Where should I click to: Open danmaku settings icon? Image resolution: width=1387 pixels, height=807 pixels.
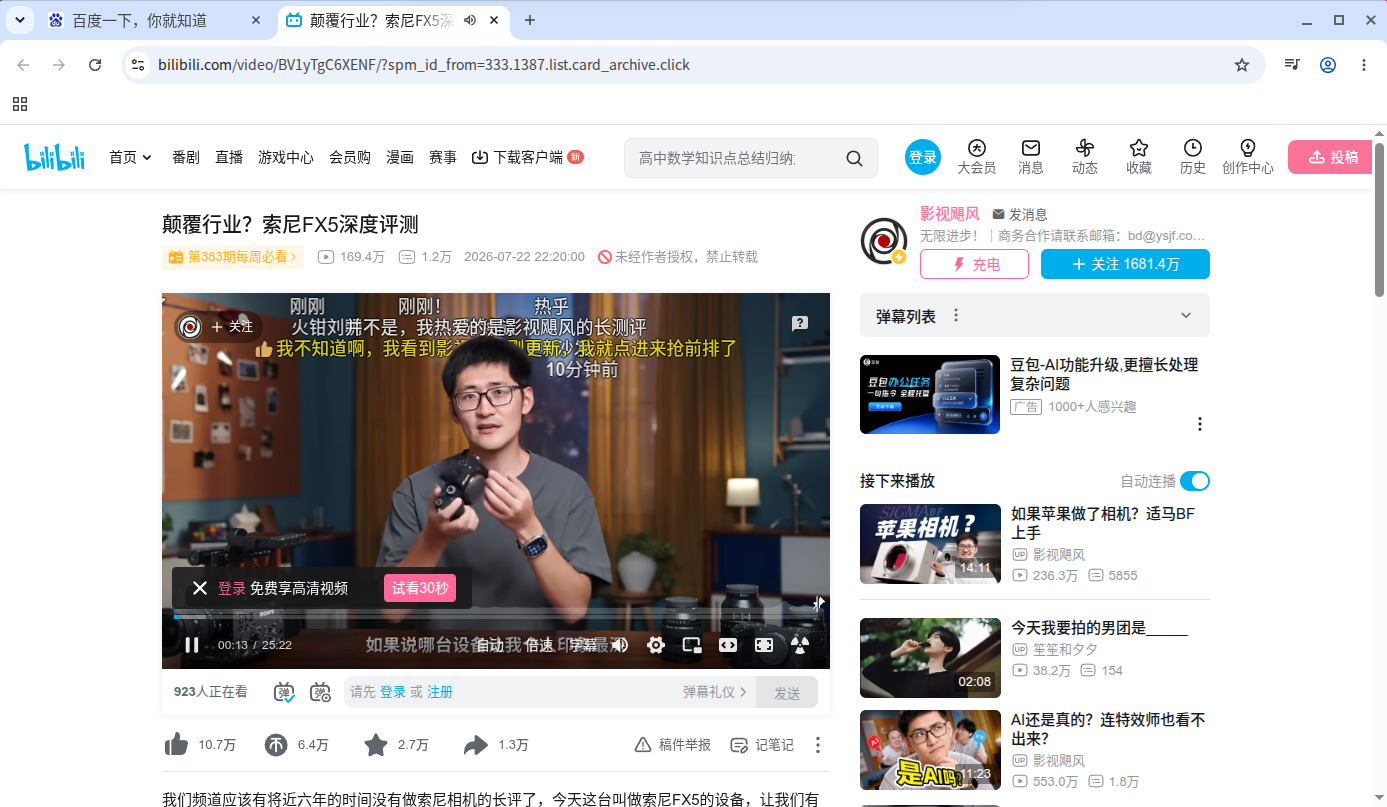tap(320, 691)
